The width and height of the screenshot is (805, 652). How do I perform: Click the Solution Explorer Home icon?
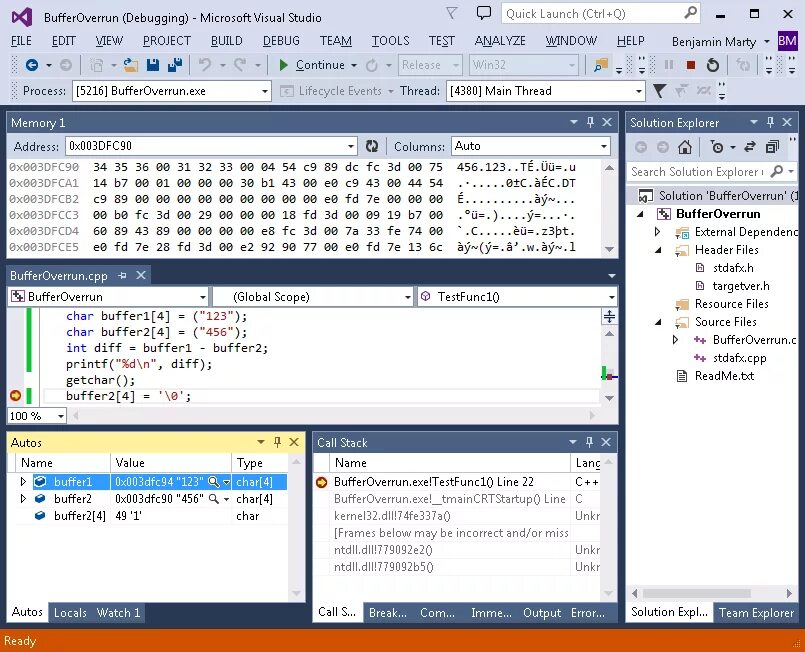684,147
